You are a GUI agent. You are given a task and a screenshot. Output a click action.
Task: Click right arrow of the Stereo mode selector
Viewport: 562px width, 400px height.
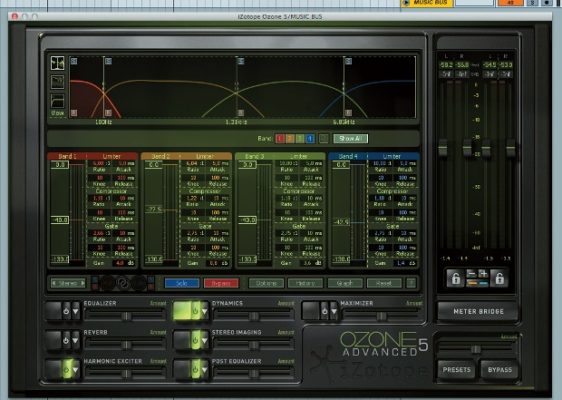[83, 283]
